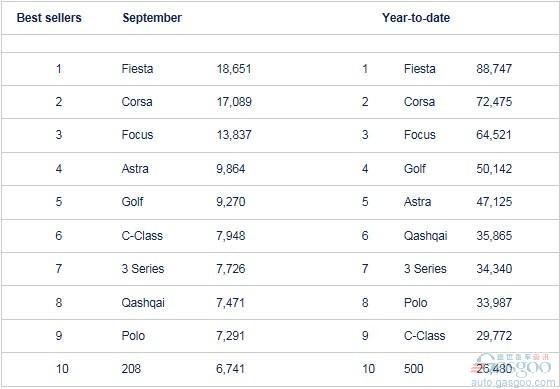Viewport: 560px width, 389px height.
Task: Select the Polo value 7,291
Action: pyautogui.click(x=230, y=336)
